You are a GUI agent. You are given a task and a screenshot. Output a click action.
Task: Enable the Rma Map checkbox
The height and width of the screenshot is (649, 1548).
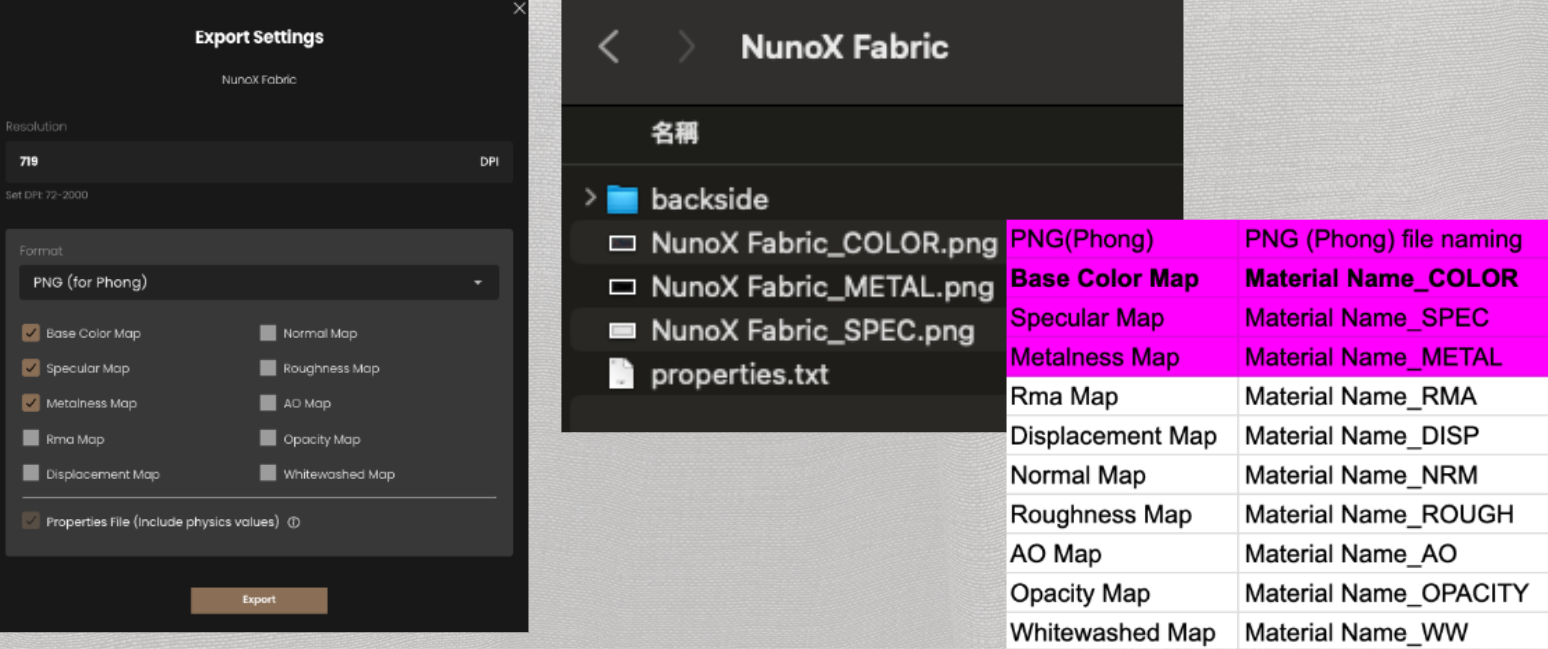[31, 438]
